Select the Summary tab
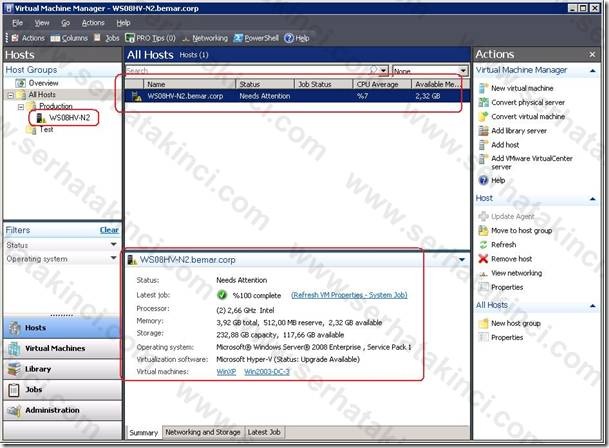 tap(143, 432)
